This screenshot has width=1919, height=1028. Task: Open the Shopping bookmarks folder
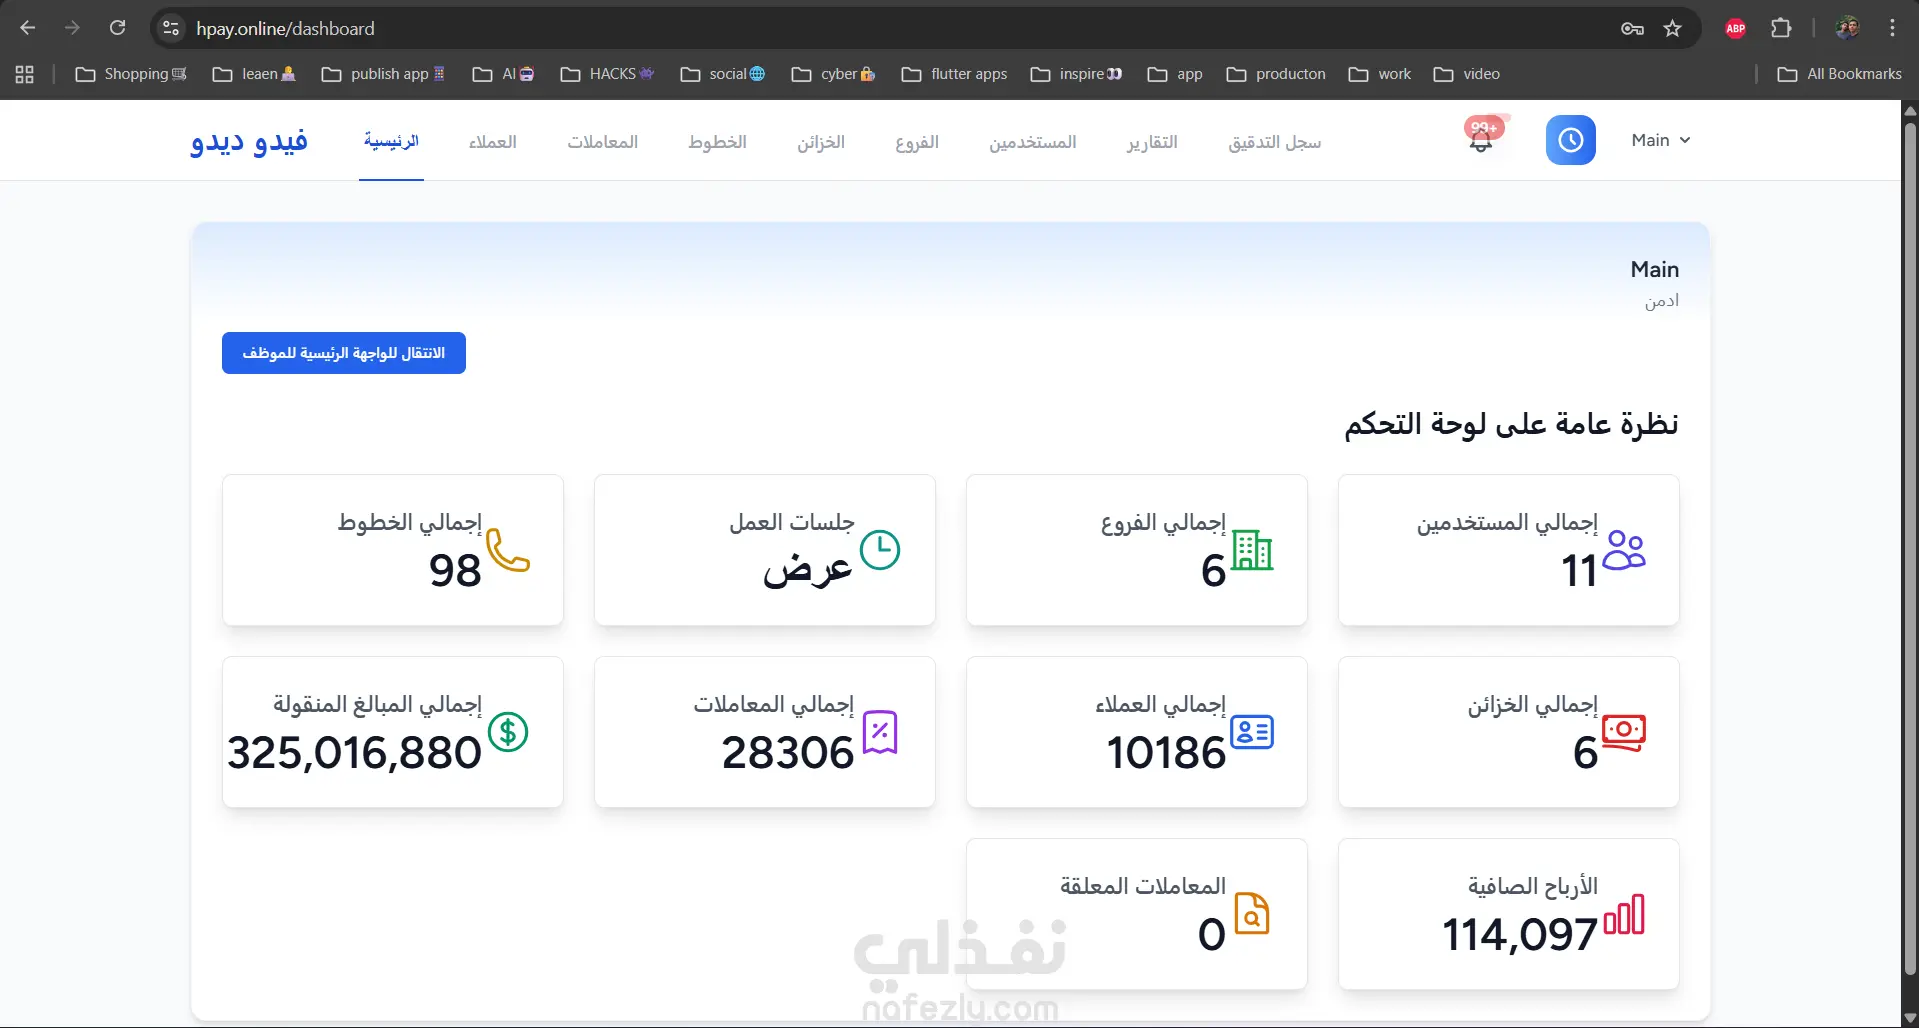coord(132,74)
